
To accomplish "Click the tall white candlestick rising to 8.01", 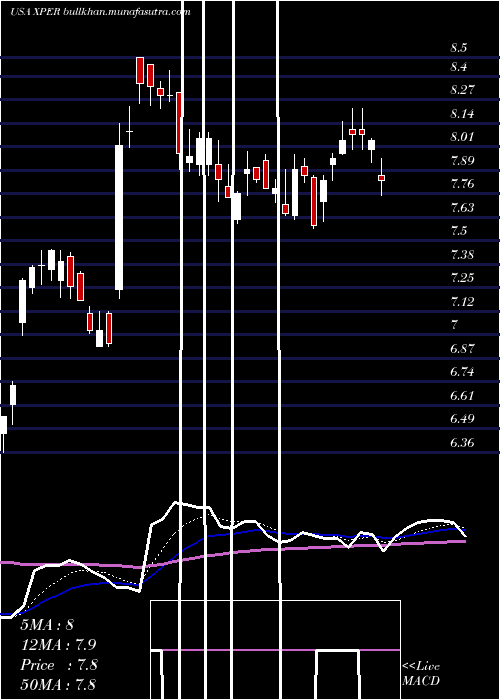I will coord(119,217).
